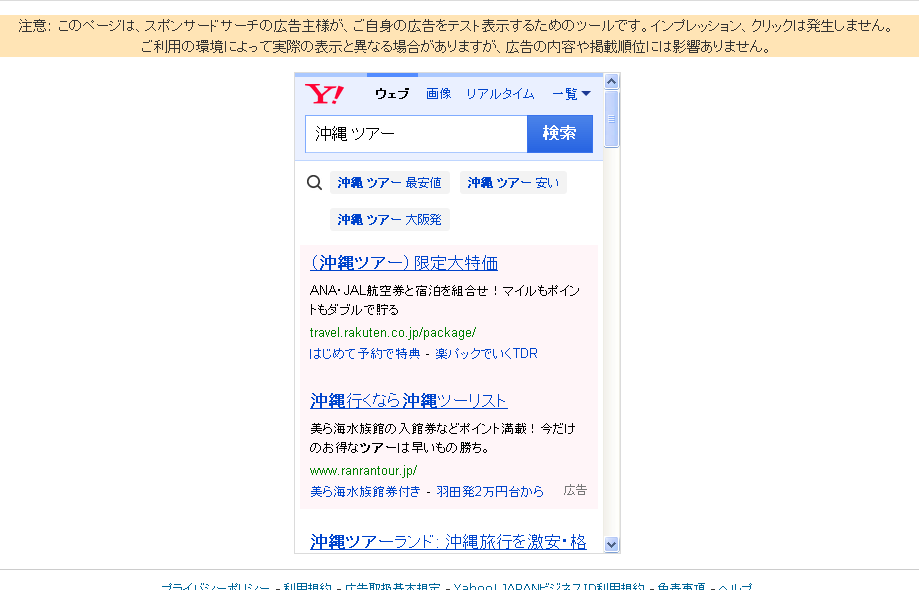Click the magnifier icon beside the suggestions
Screen dimensions: 919x590
click(314, 183)
